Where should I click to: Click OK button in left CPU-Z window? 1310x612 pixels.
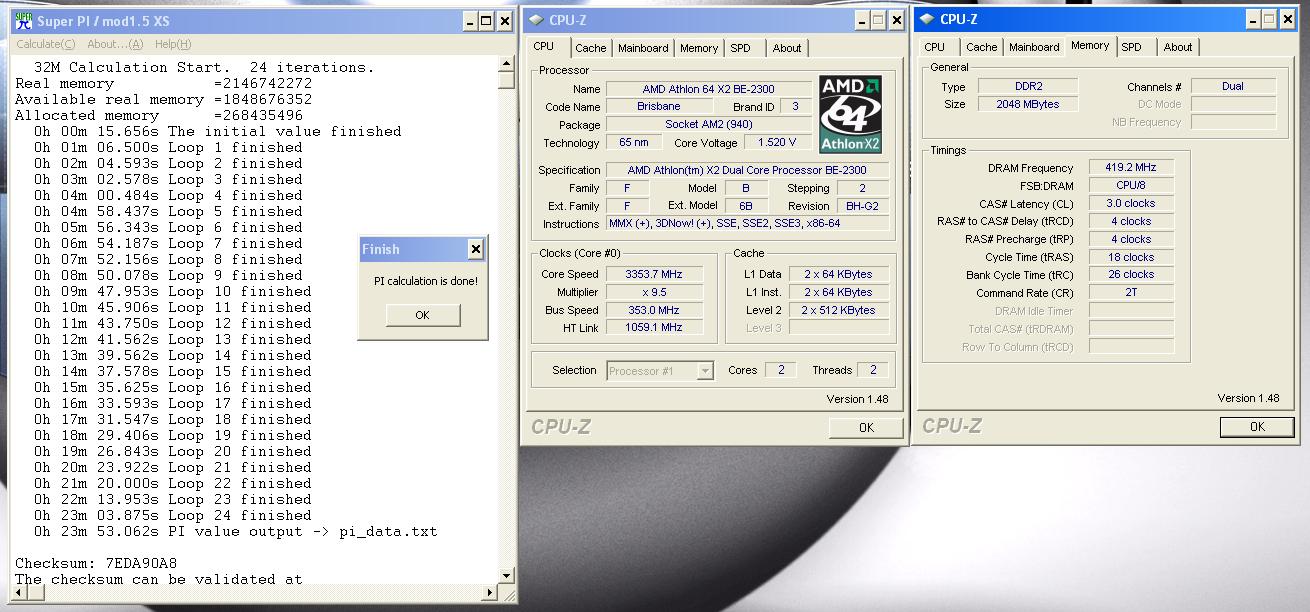pyautogui.click(x=866, y=427)
